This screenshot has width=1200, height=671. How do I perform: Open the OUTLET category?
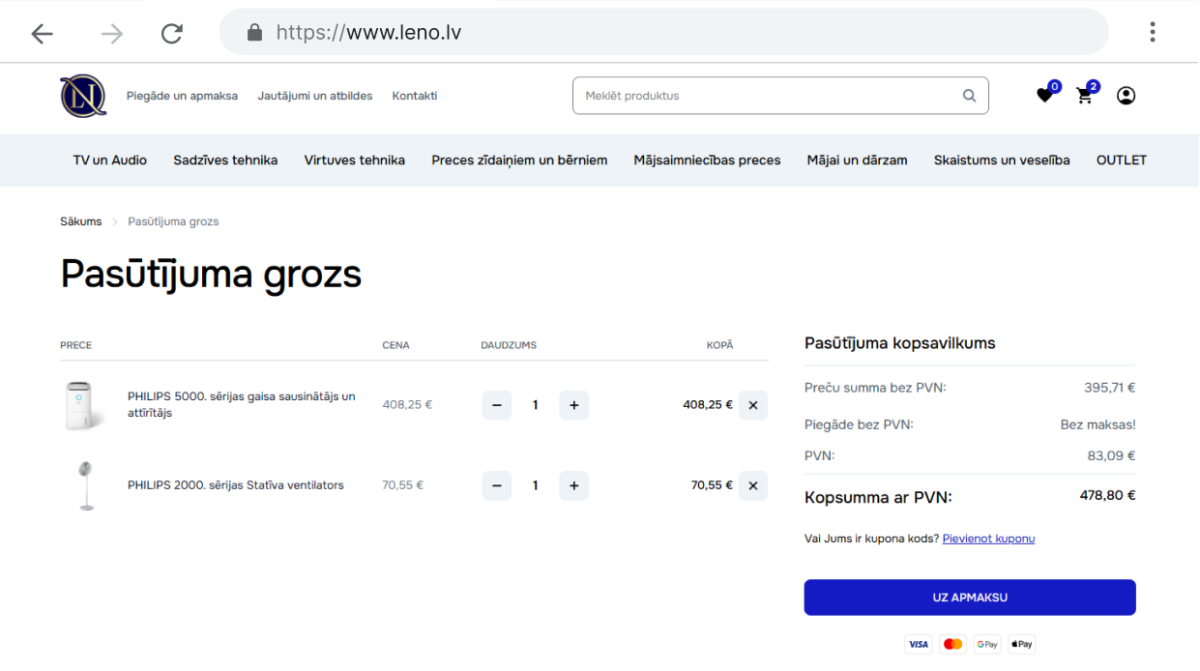pyautogui.click(x=1121, y=160)
